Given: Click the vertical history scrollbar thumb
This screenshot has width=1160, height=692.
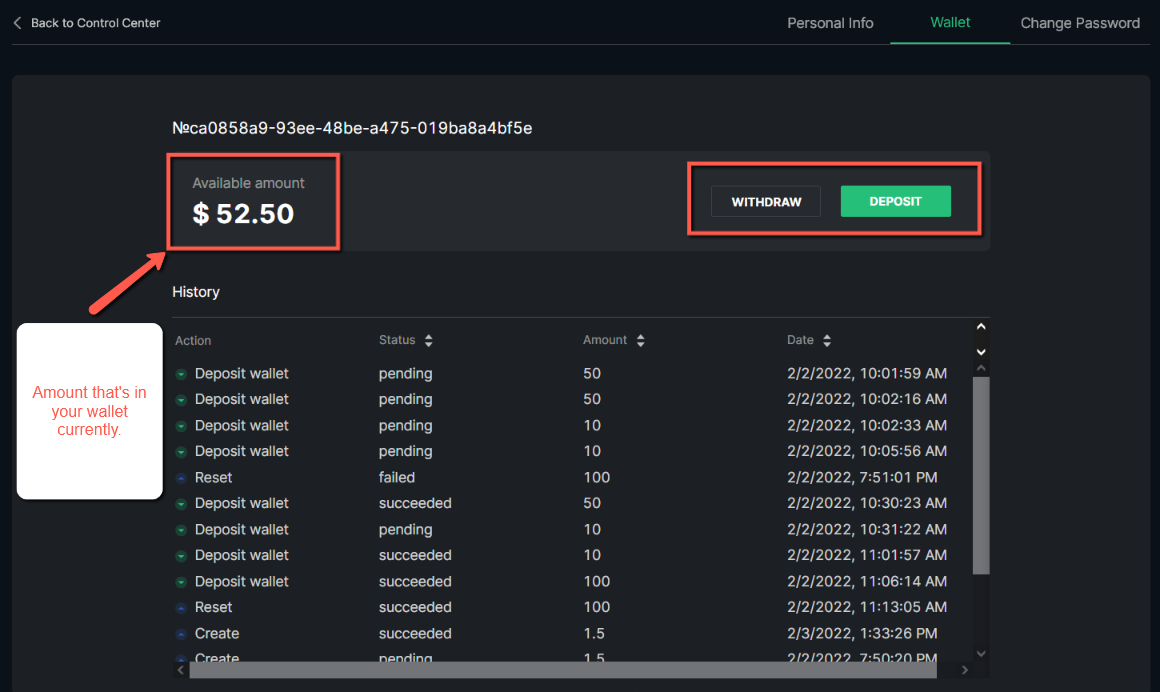Looking at the screenshot, I should click(x=981, y=475).
